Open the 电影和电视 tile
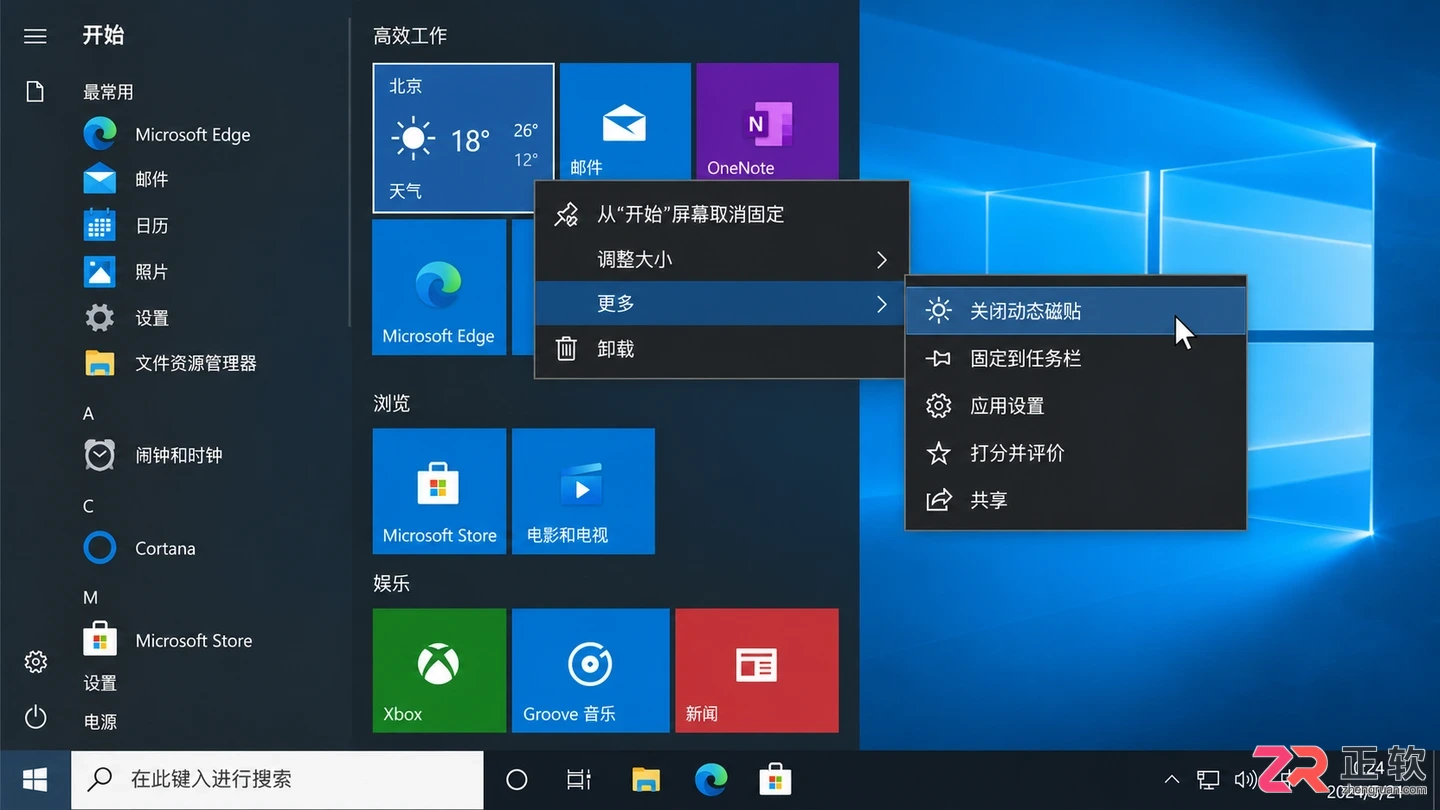 tap(583, 491)
